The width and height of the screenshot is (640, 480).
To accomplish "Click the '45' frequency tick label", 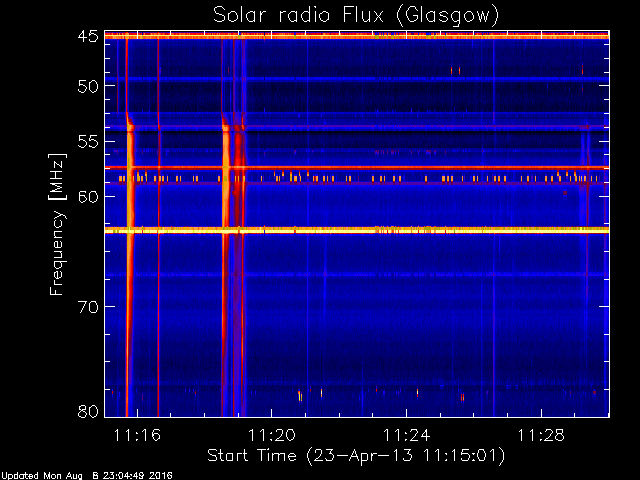I will point(88,37).
